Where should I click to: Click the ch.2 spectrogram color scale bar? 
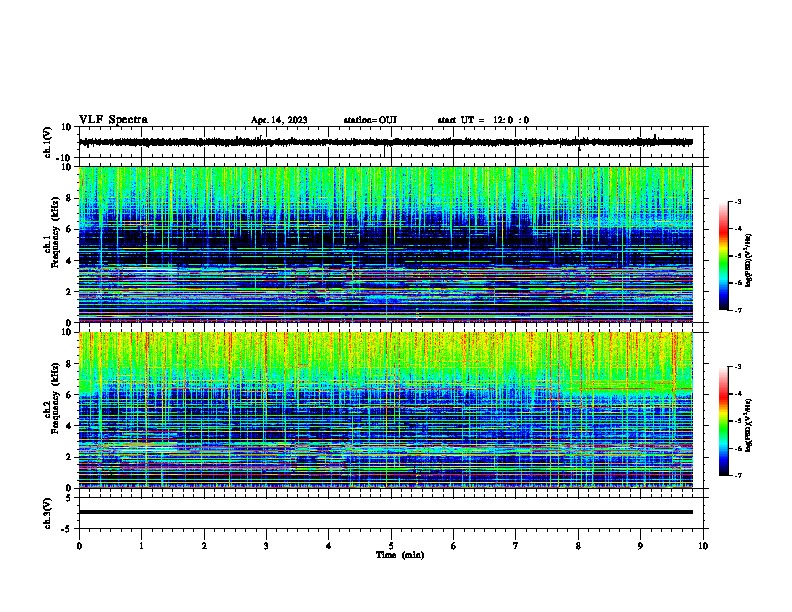tap(724, 421)
